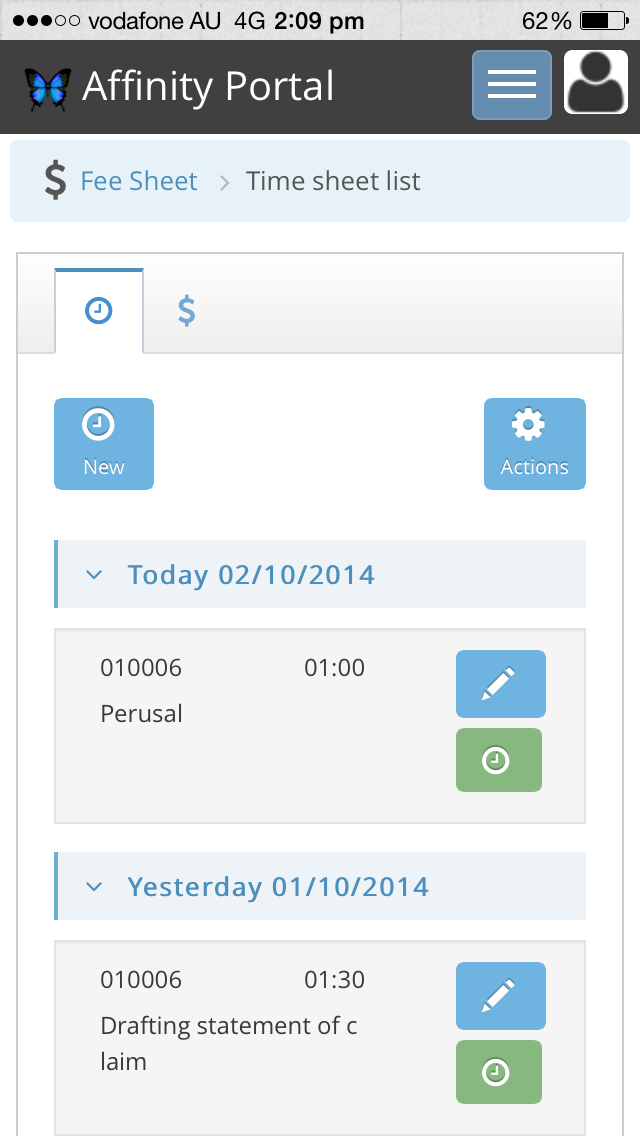Tap the Affinity butterfly logo
The width and height of the screenshot is (640, 1136).
point(48,88)
